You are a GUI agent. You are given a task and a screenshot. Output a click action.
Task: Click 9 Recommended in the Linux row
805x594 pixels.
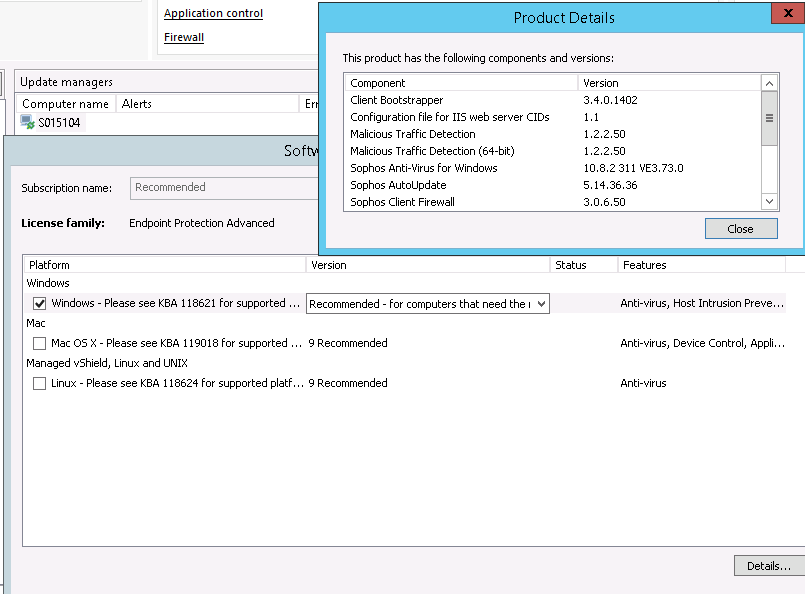pos(348,384)
